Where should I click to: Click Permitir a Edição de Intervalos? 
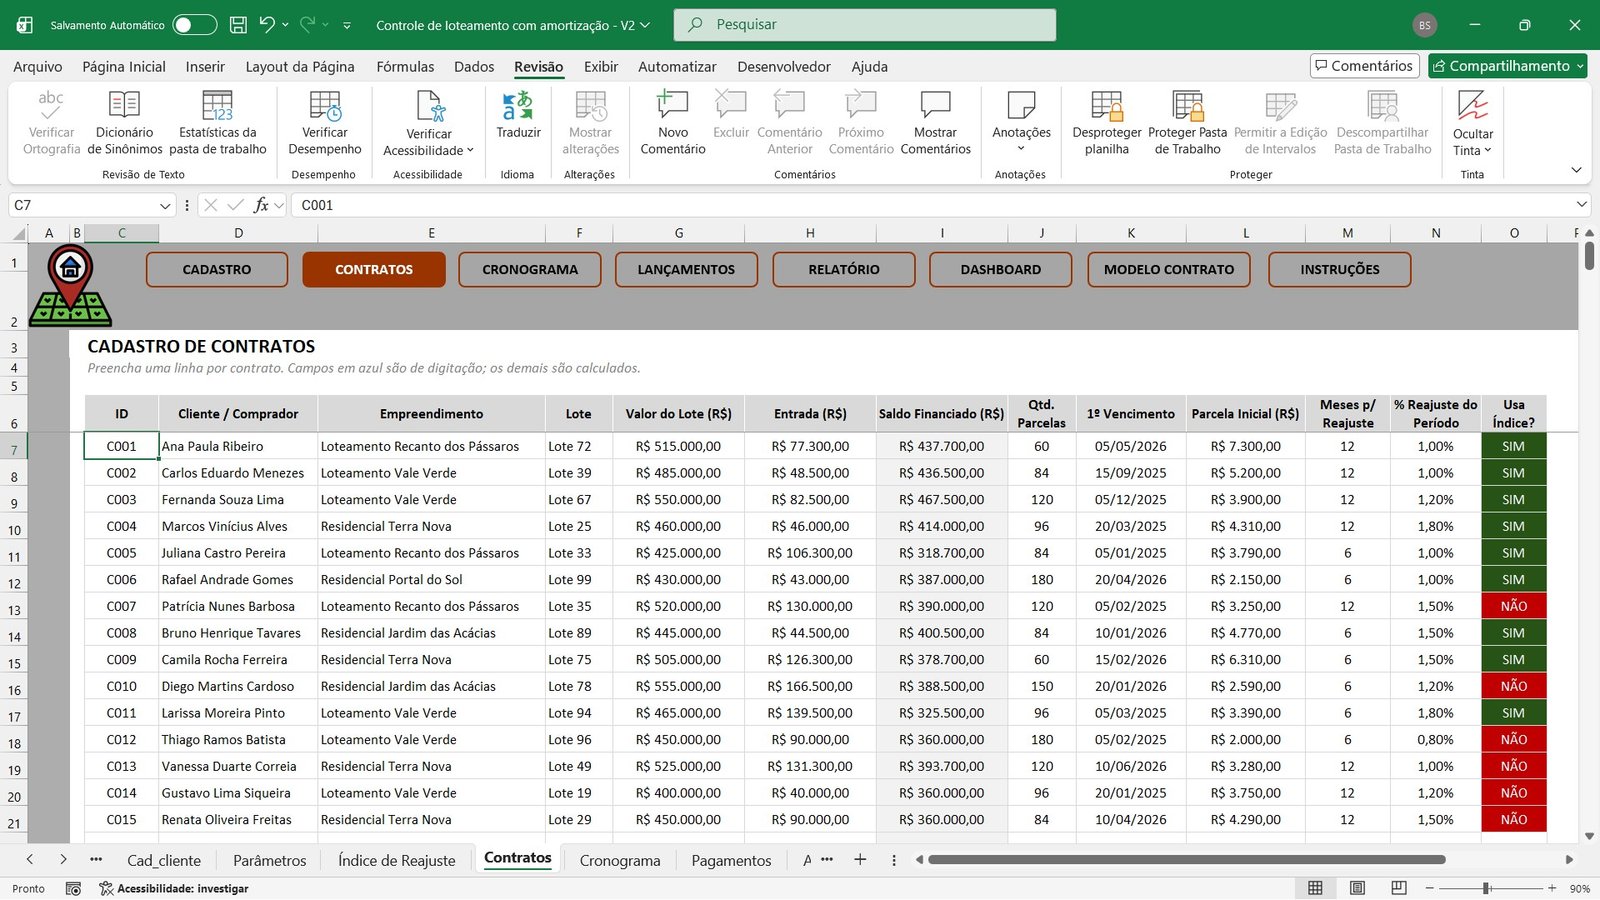click(1280, 123)
